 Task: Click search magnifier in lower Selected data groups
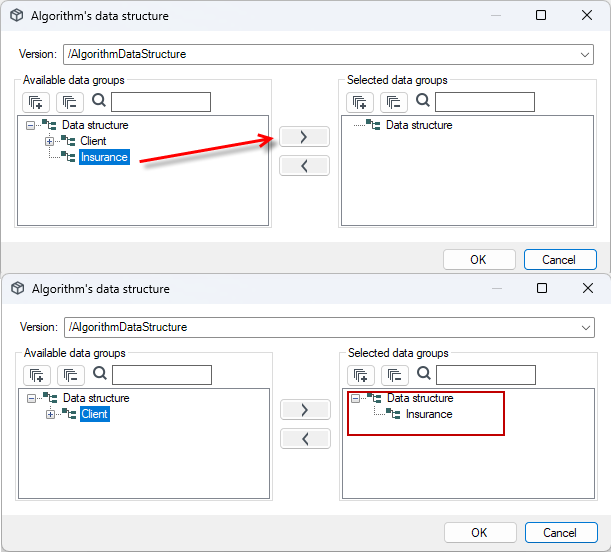pos(424,373)
